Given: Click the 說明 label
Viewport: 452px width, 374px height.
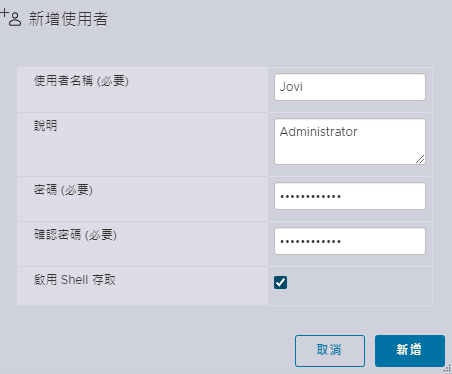Looking at the screenshot, I should [x=45, y=126].
